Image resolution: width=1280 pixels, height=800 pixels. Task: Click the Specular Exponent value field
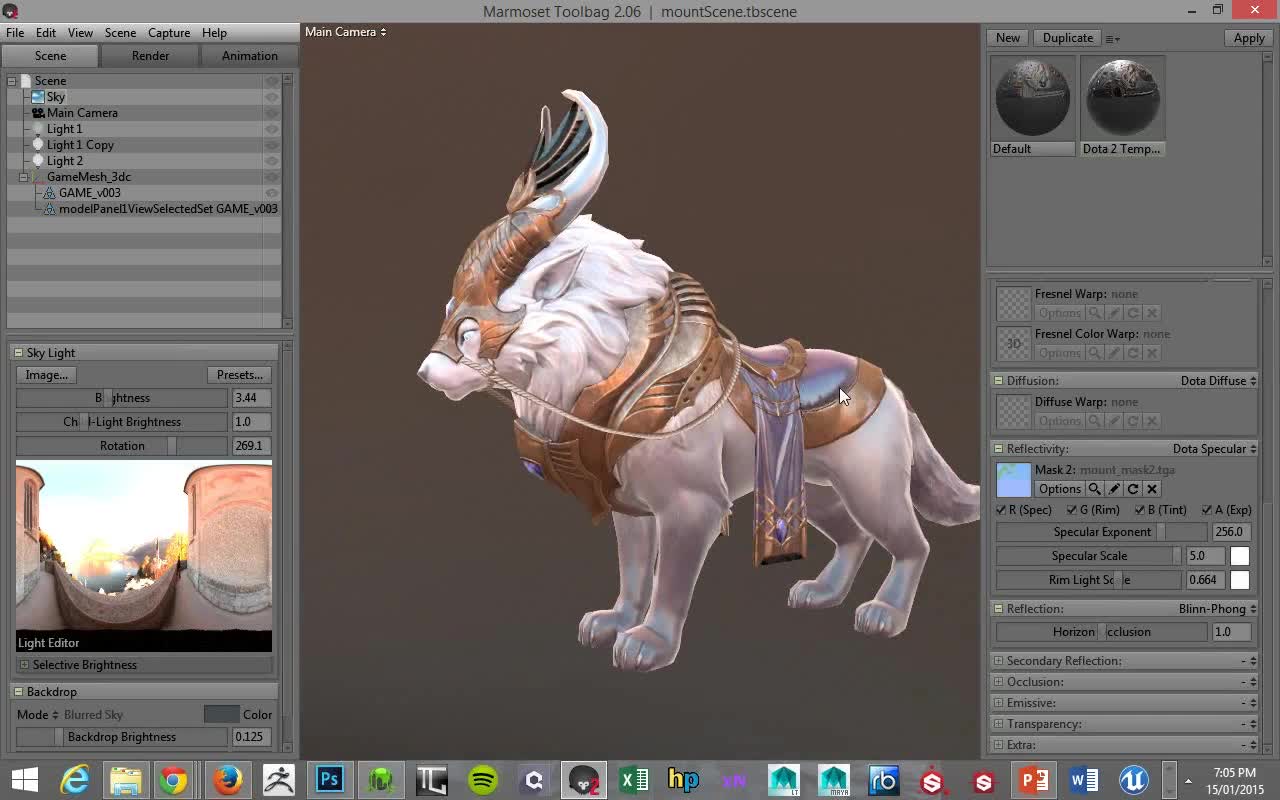(x=1231, y=532)
